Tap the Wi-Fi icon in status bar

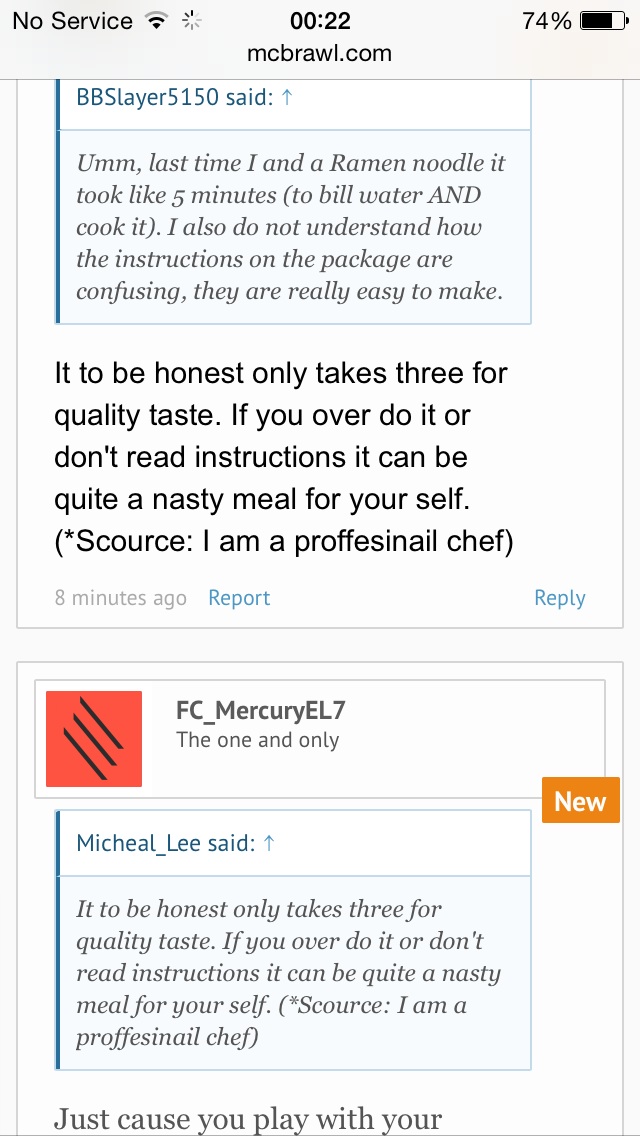[x=155, y=21]
